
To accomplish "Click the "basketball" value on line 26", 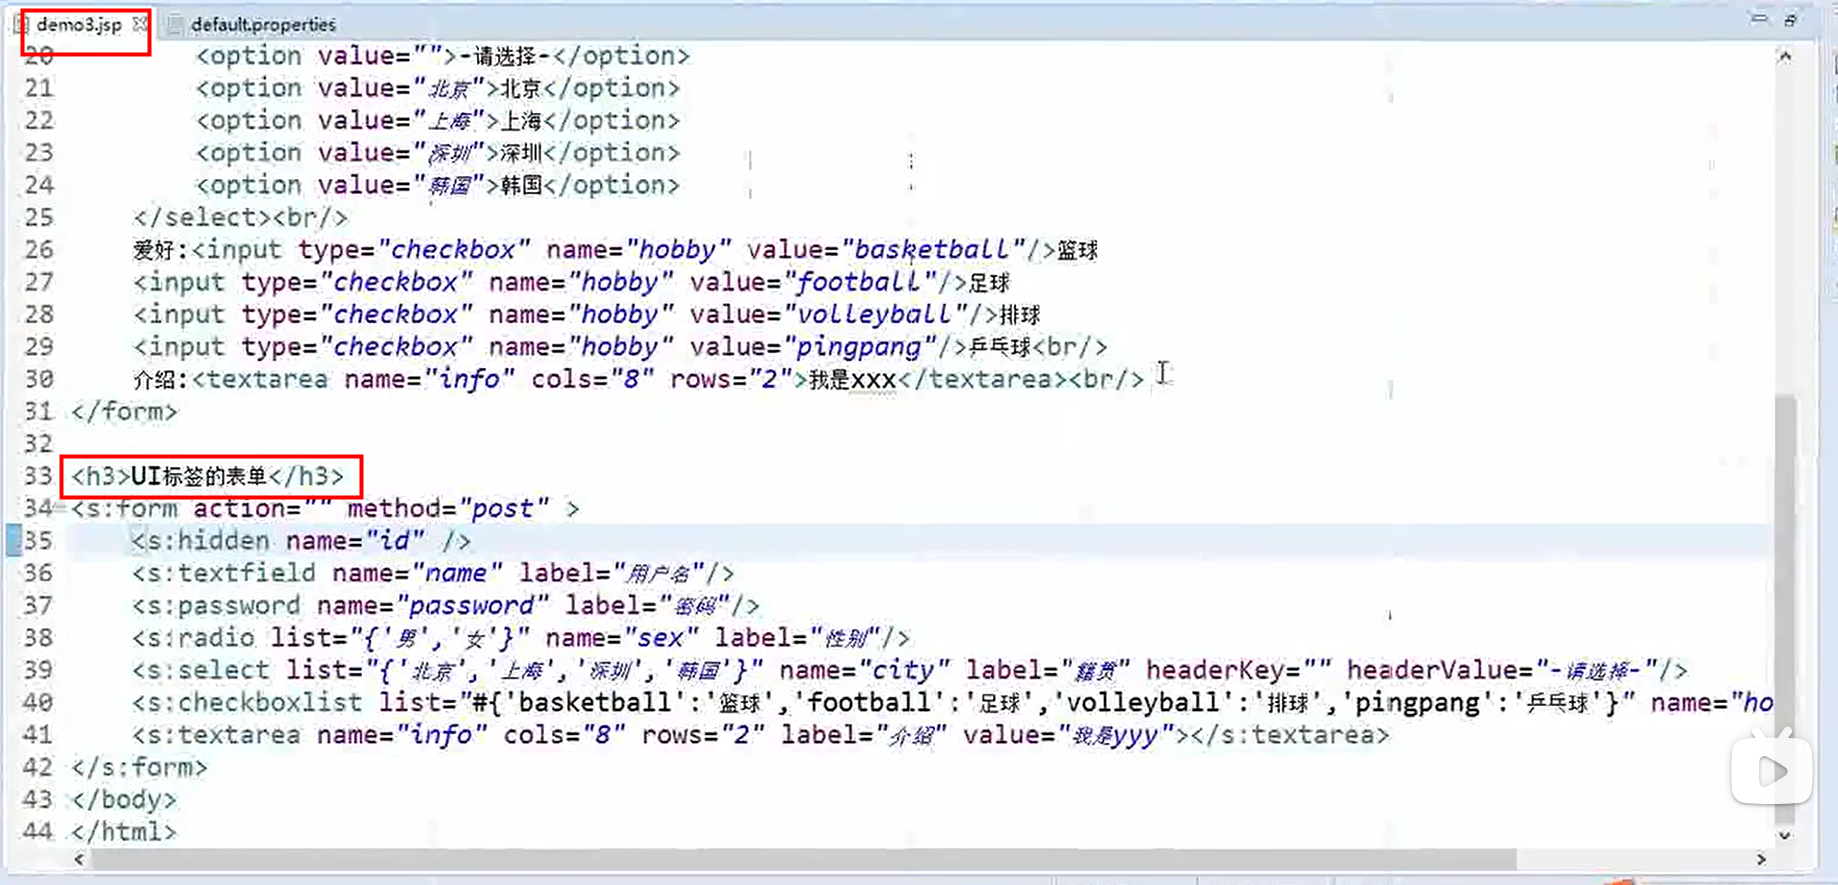I will click(x=933, y=250).
